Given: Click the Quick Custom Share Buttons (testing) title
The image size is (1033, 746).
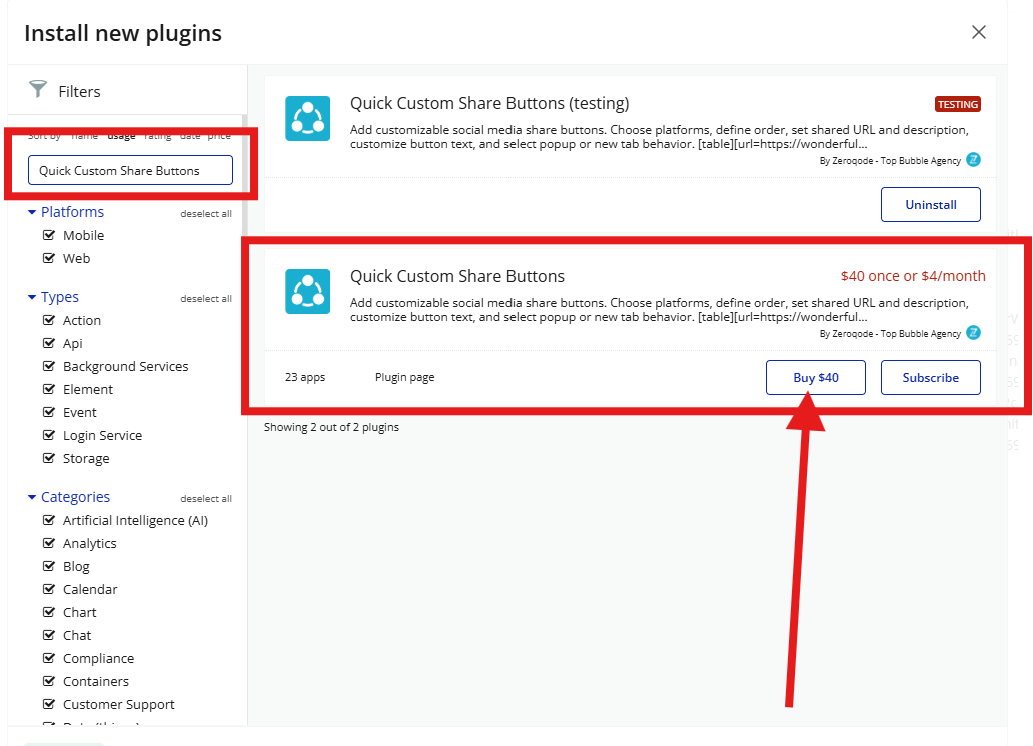Looking at the screenshot, I should [489, 103].
